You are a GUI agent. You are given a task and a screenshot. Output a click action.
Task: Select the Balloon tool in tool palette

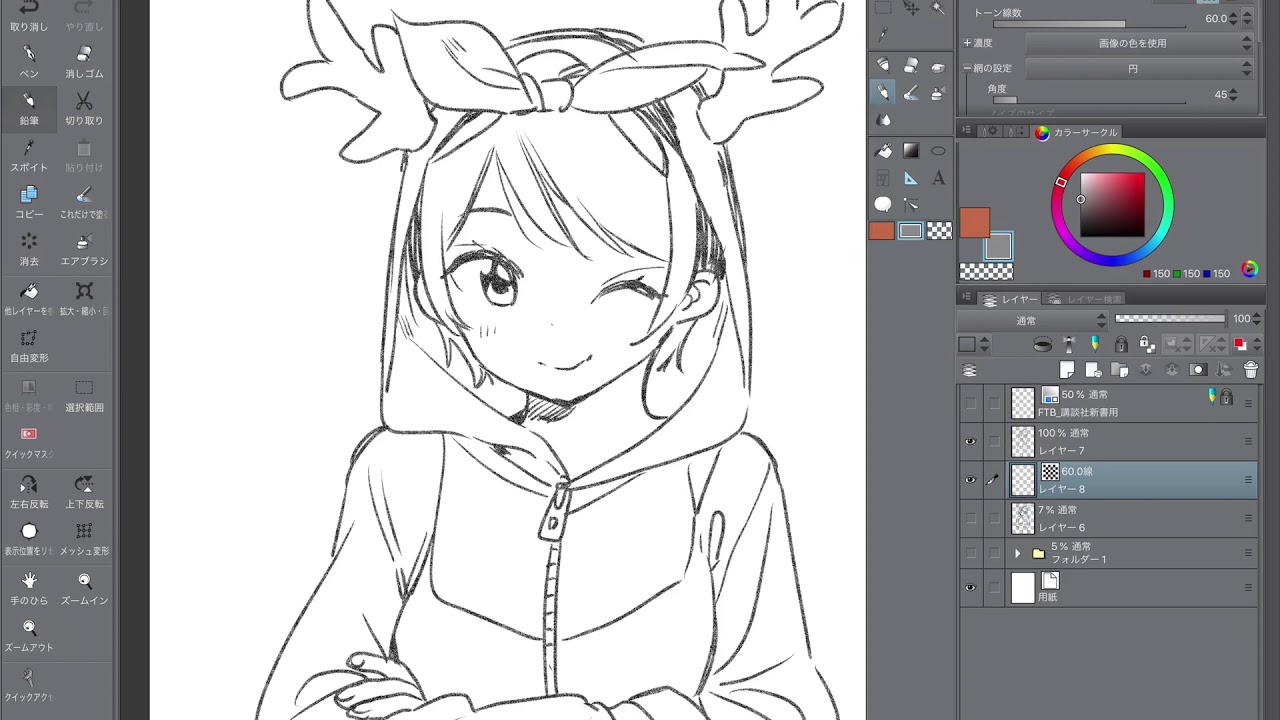coord(883,204)
